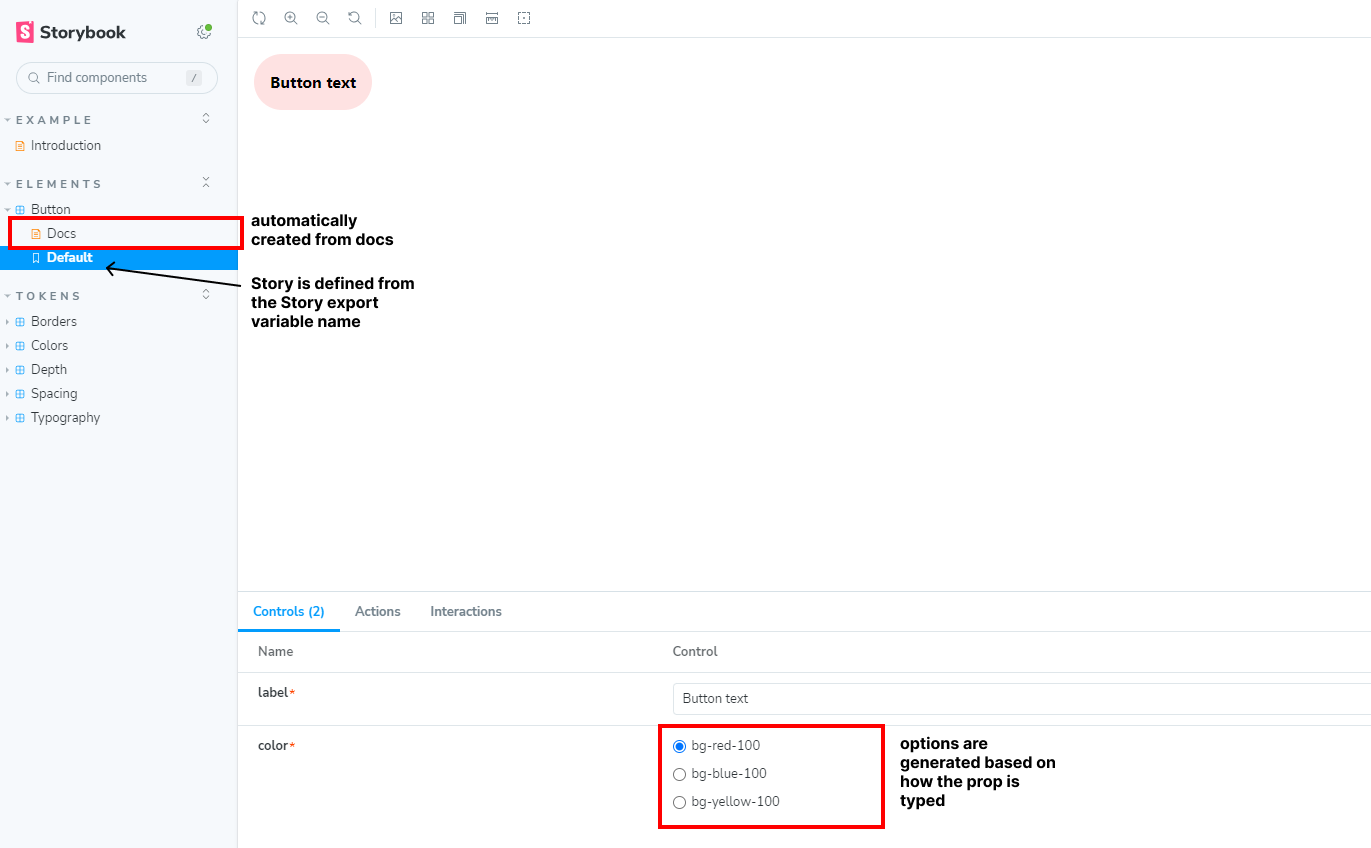Pick the bg-yellow-100 radio option
The height and width of the screenshot is (848, 1371).
point(680,802)
